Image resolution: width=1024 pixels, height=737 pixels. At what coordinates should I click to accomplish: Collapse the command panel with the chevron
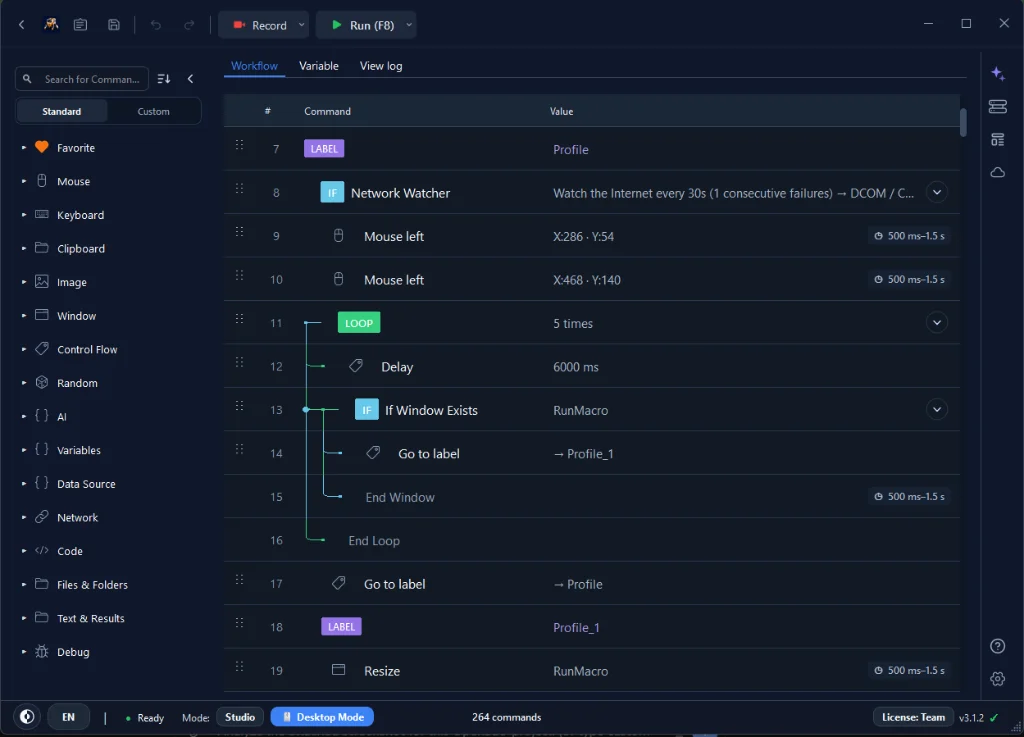coord(191,79)
